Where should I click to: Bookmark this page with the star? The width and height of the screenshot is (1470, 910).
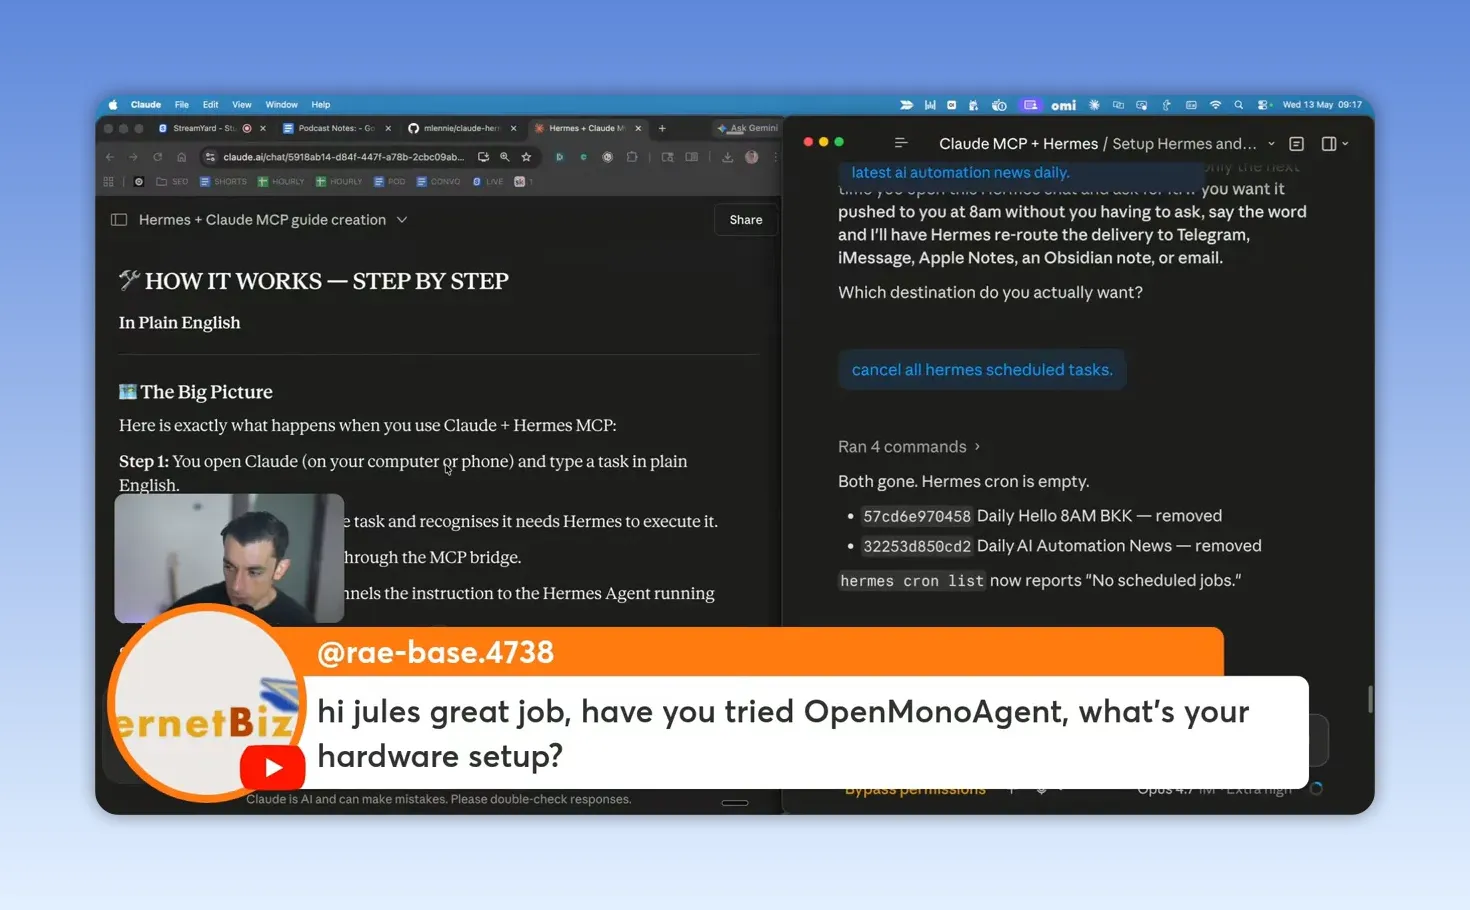526,157
